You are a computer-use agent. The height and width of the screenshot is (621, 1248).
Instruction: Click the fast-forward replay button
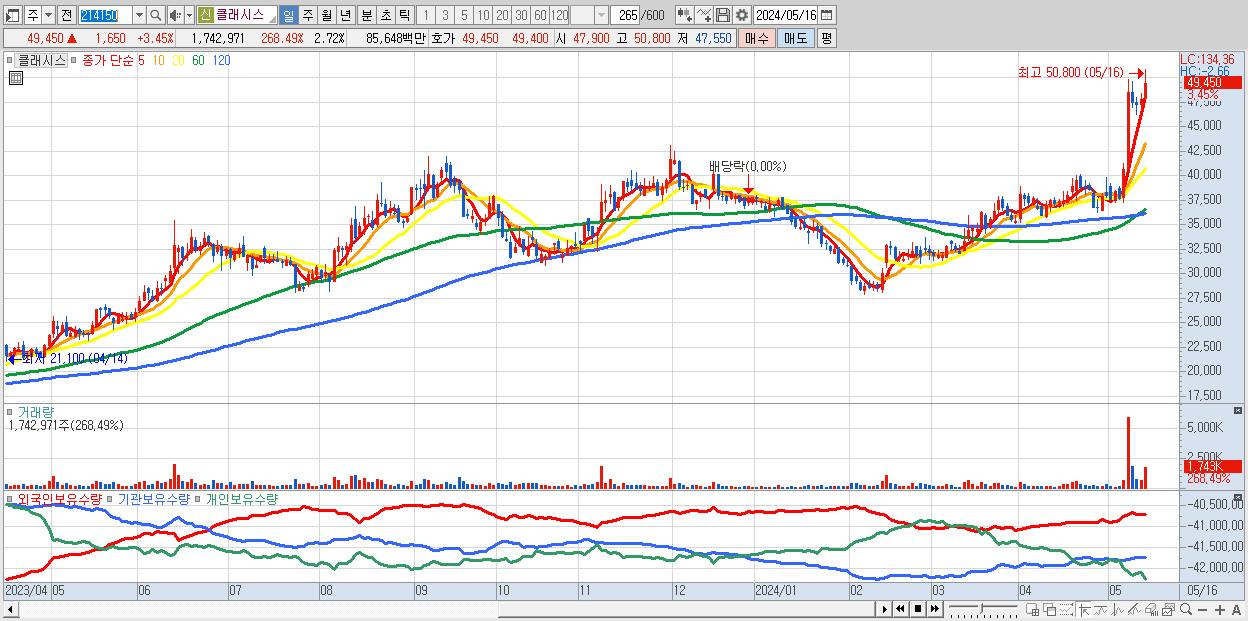(934, 609)
